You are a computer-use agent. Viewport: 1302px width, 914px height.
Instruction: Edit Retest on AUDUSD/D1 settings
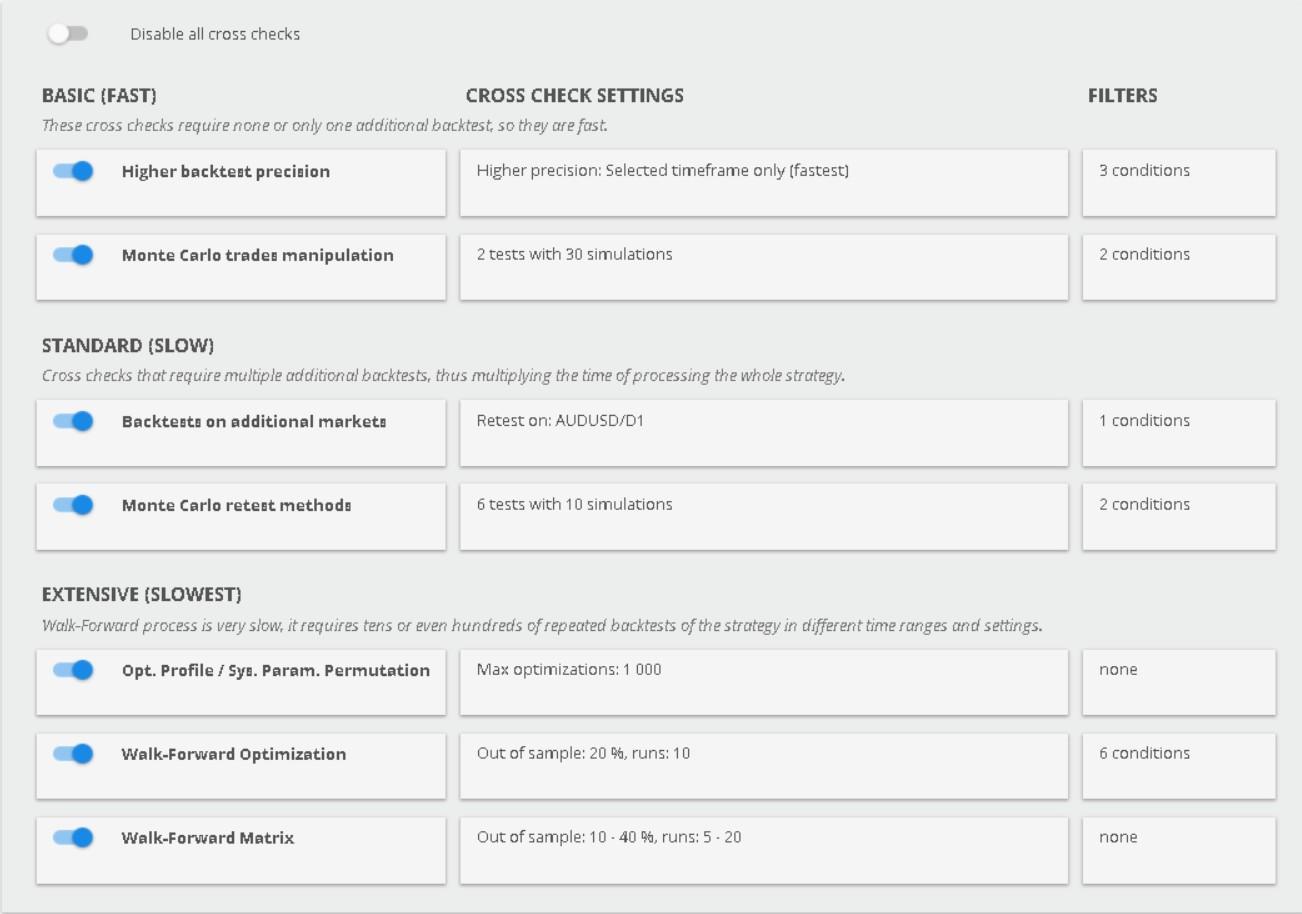pos(763,432)
